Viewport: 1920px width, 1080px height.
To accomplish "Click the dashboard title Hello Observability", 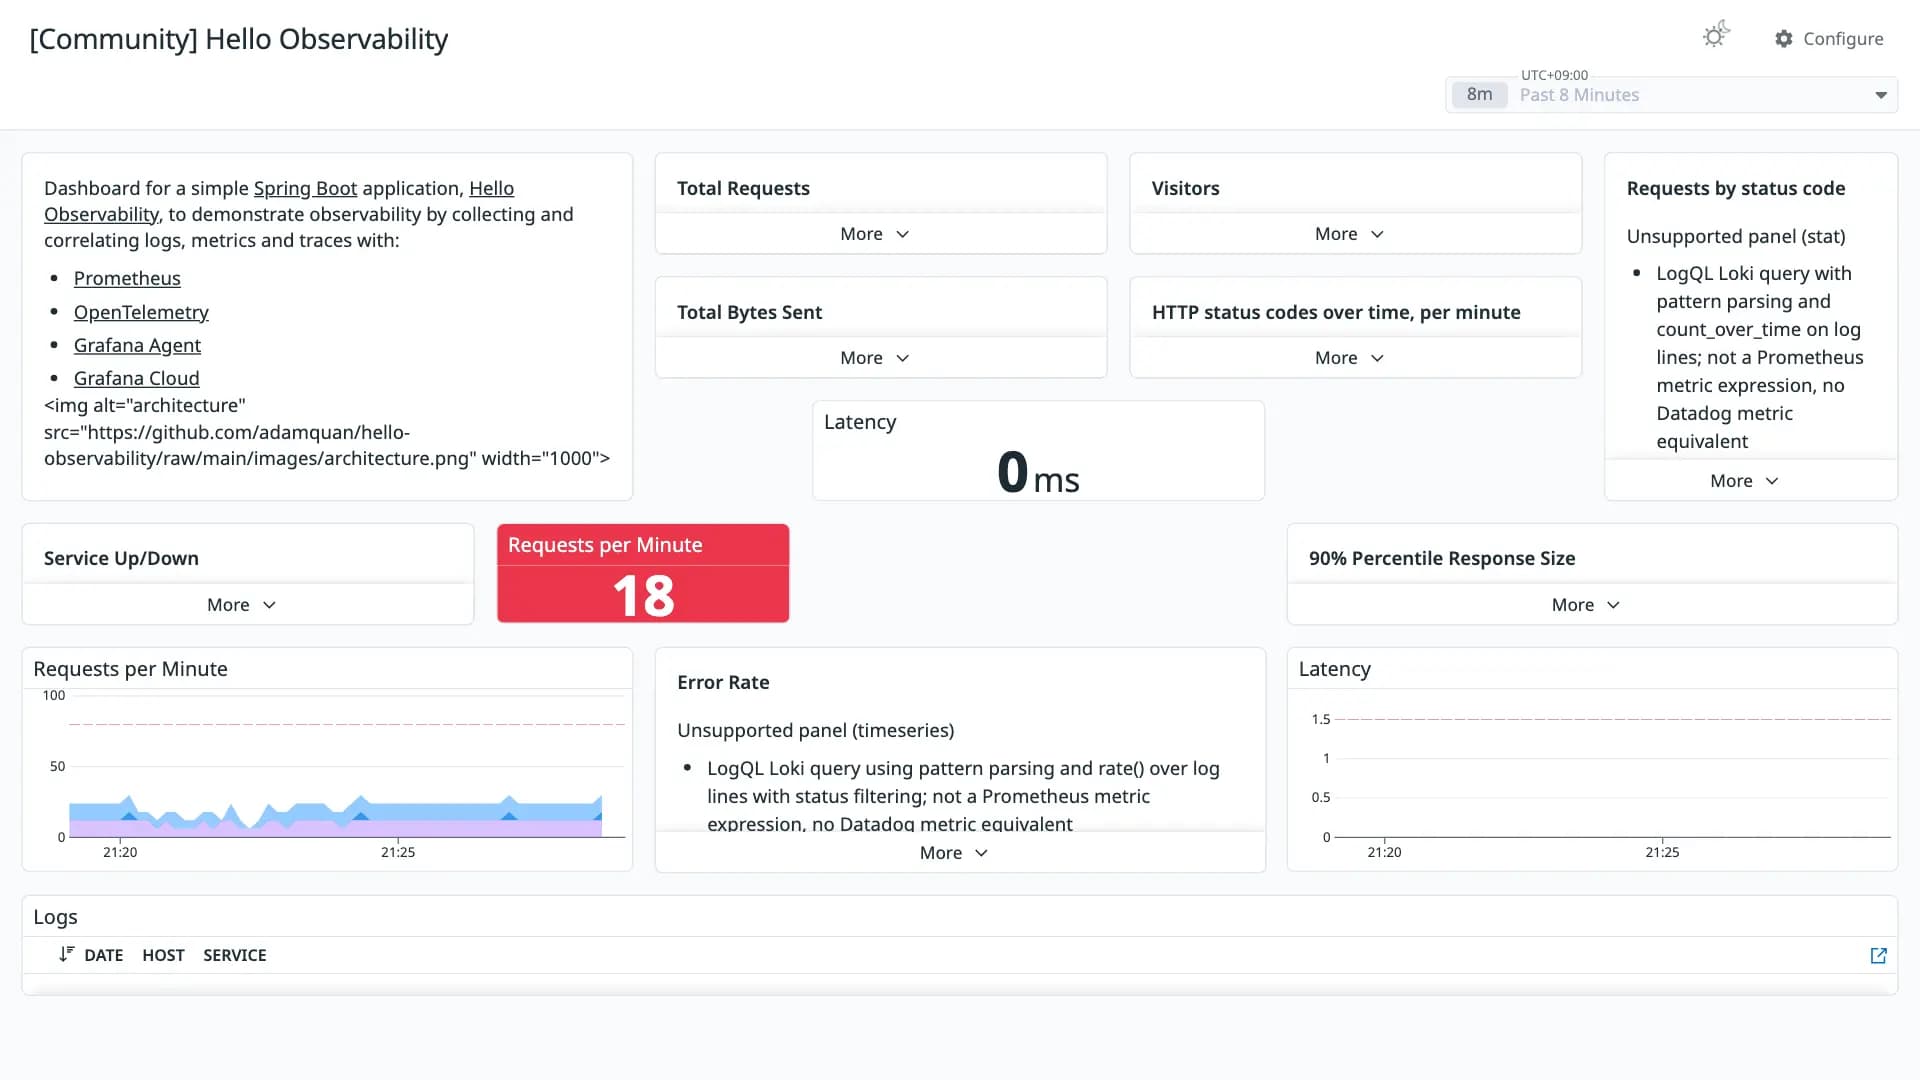I will pyautogui.click(x=239, y=39).
